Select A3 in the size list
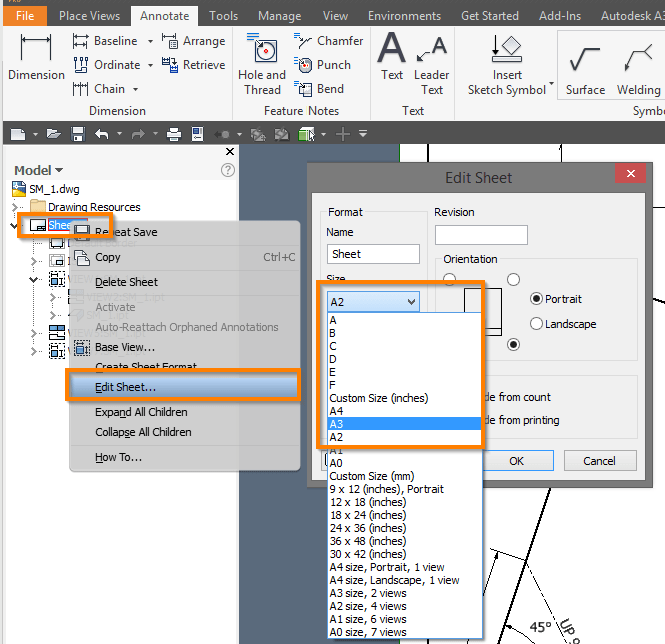Viewport: 665px width, 644px height. [405, 424]
